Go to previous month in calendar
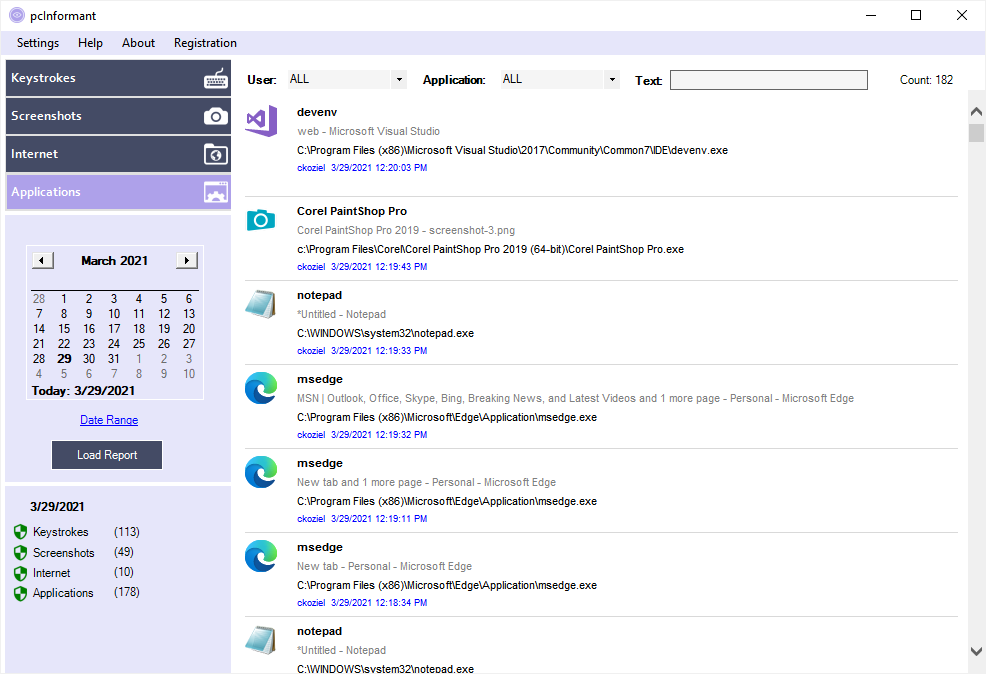Screen dimensions: 986x674 pos(43,260)
